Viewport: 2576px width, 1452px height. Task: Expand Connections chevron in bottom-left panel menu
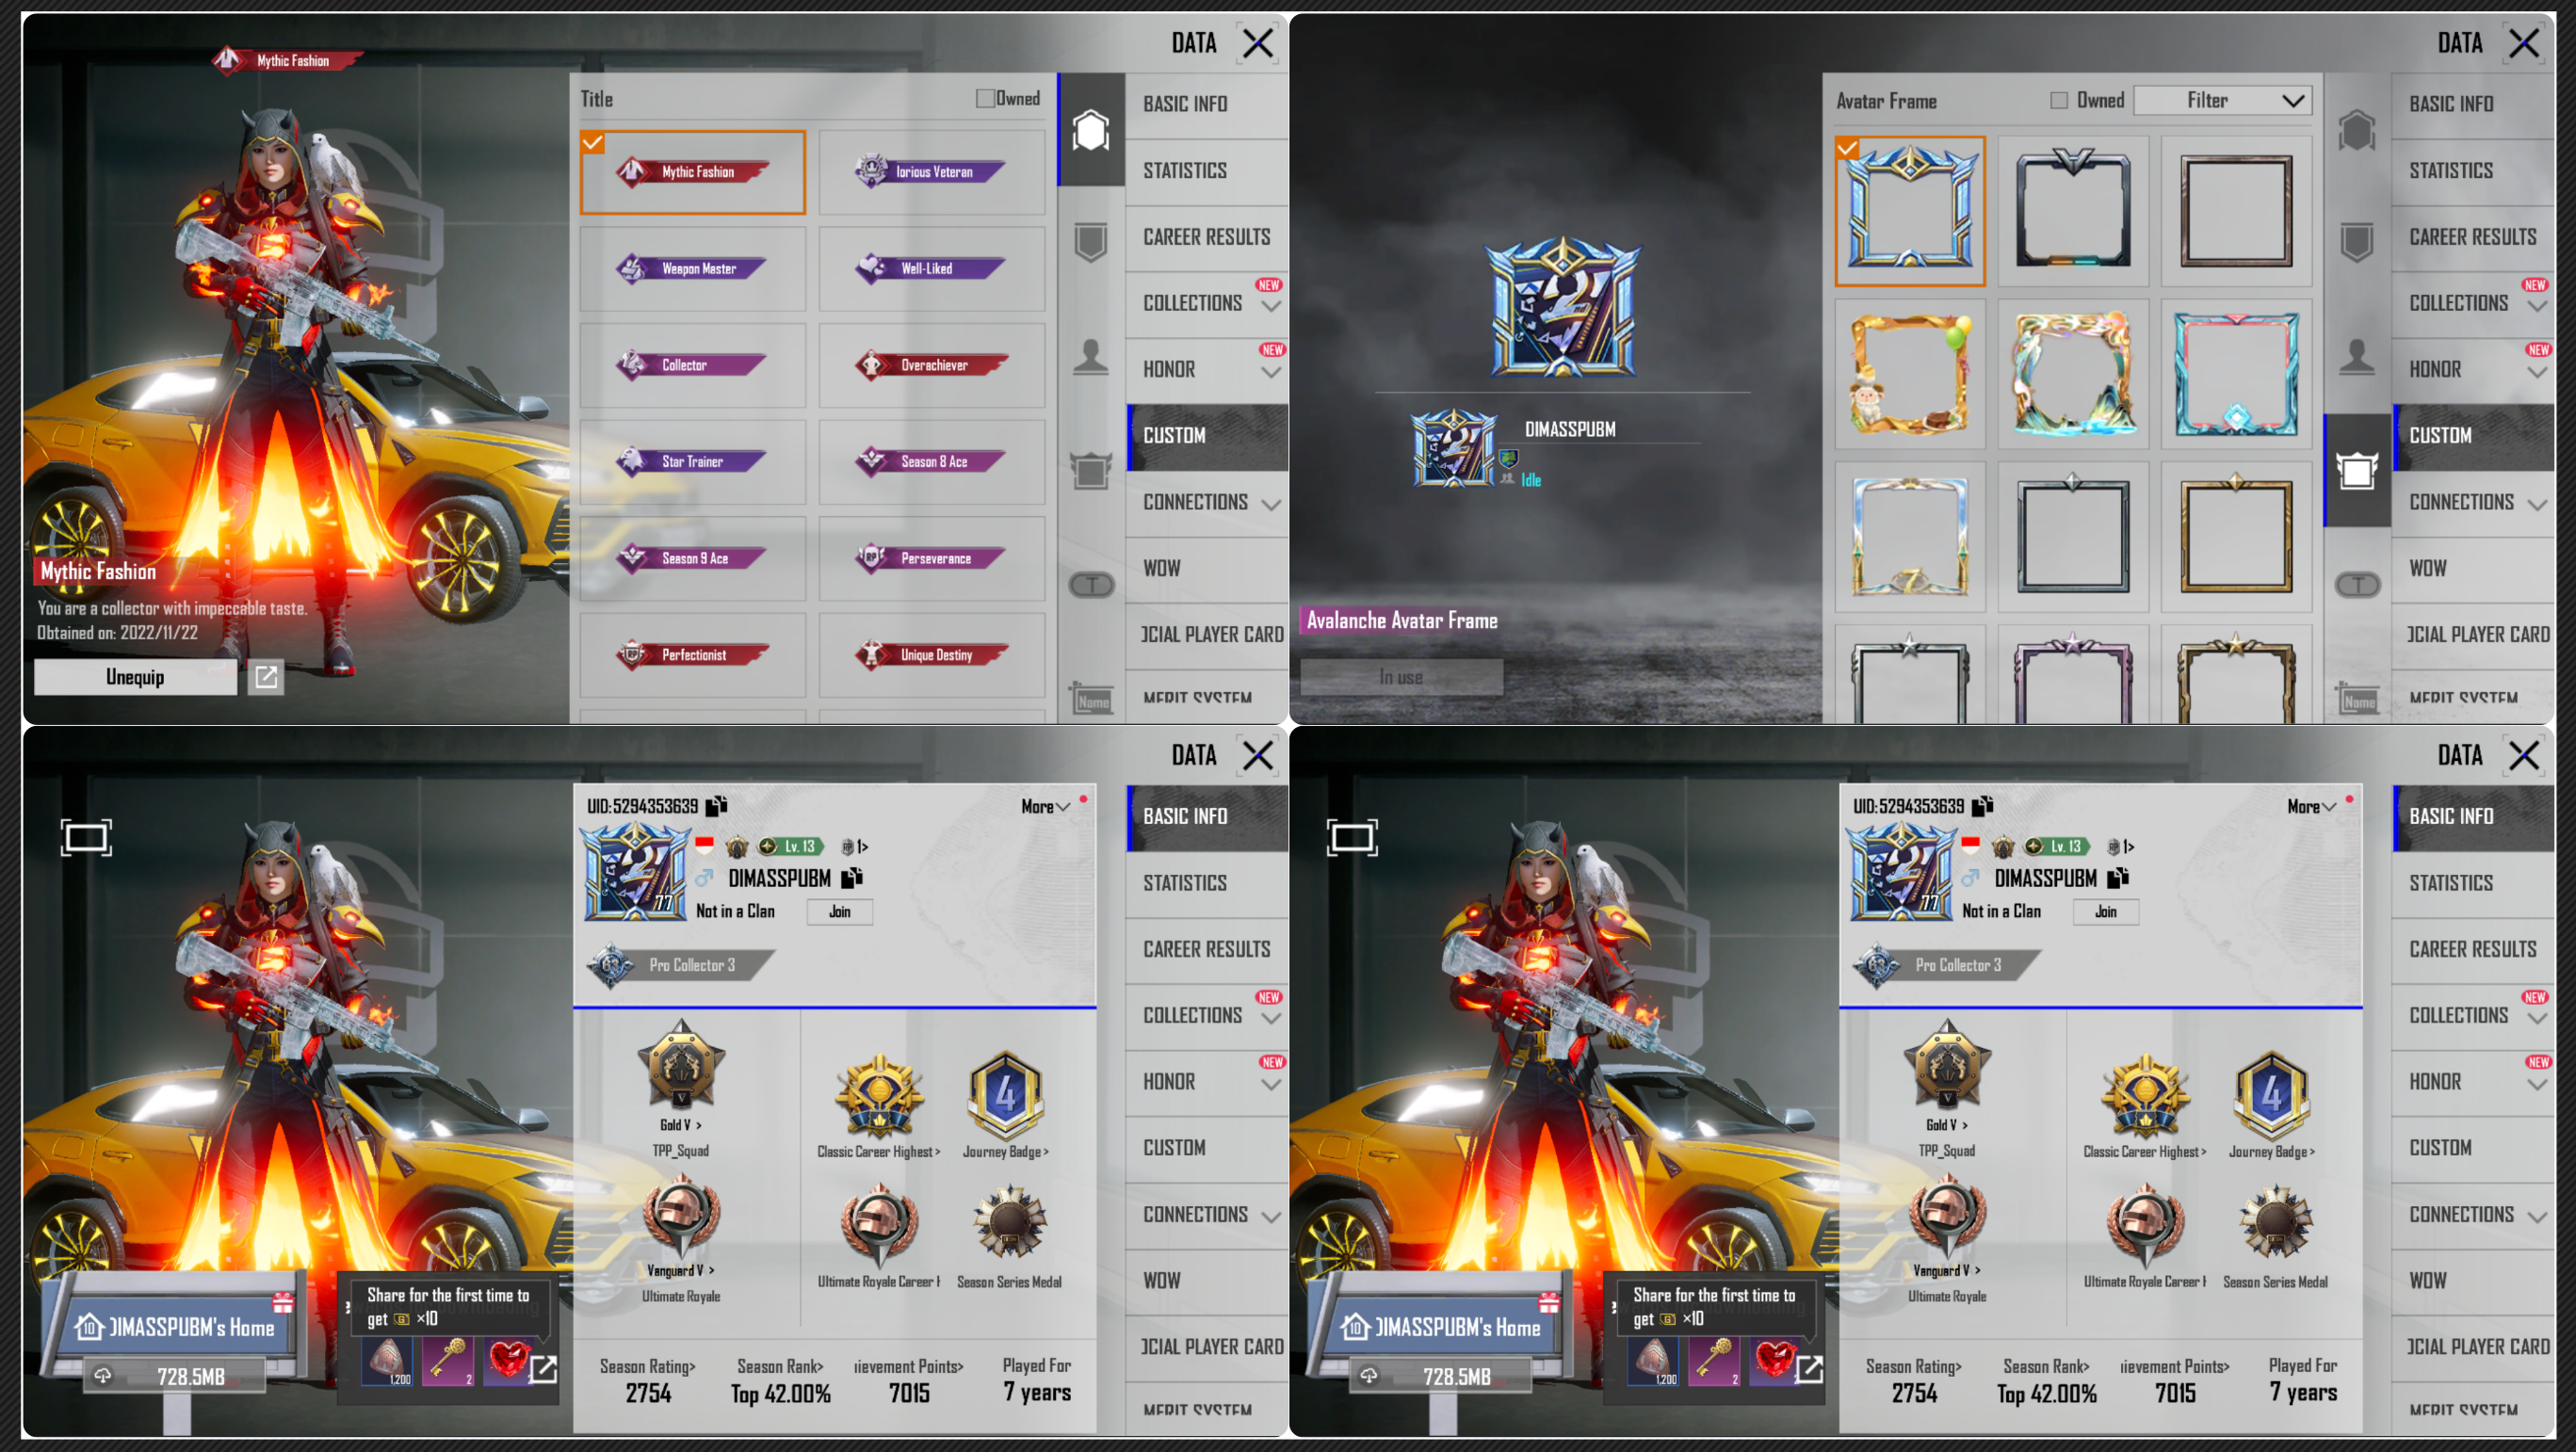point(1271,1217)
